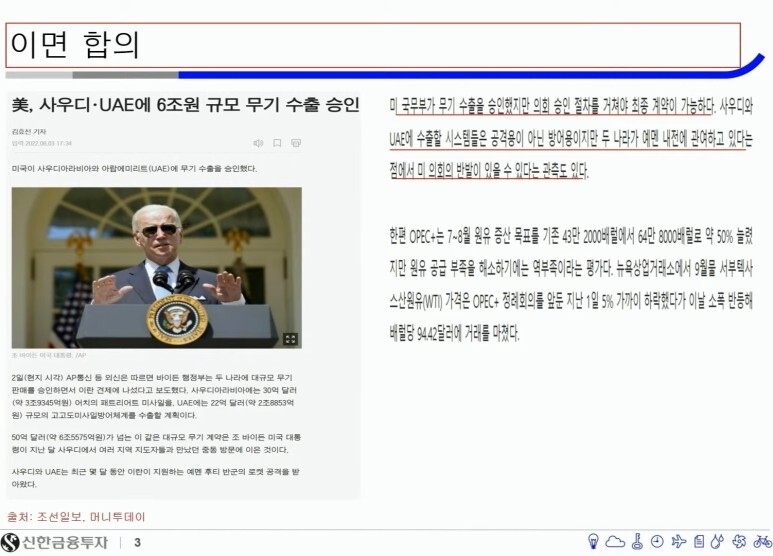Click the document icon in footer
The image size is (773, 556).
pos(699,542)
